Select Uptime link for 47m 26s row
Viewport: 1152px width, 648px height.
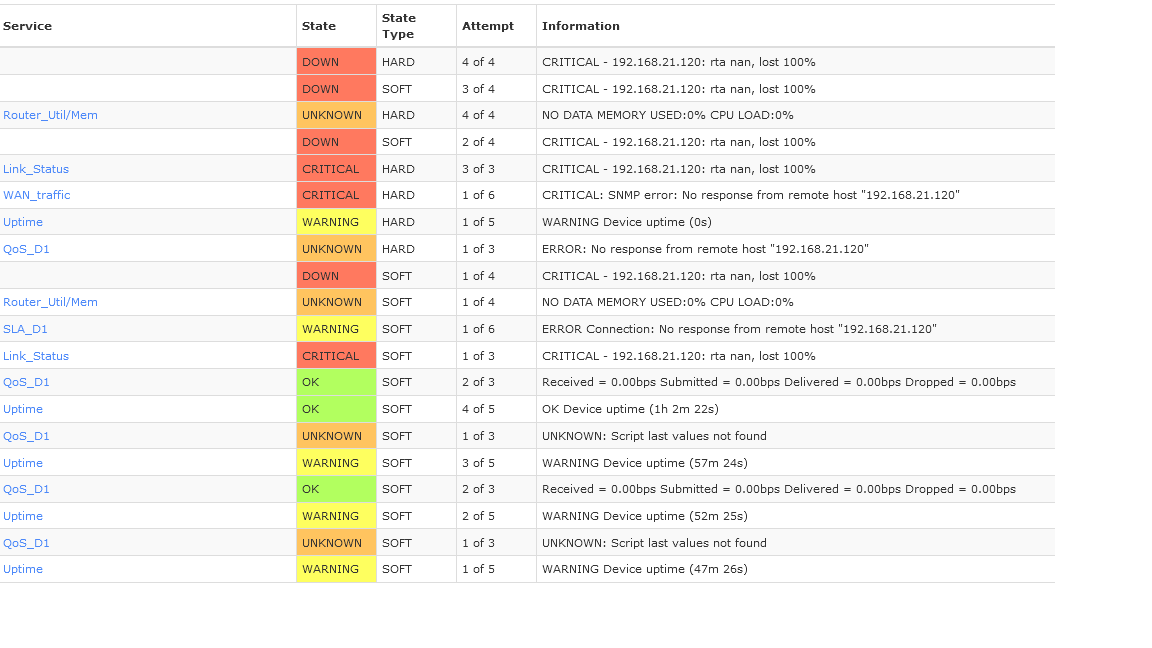click(x=23, y=569)
